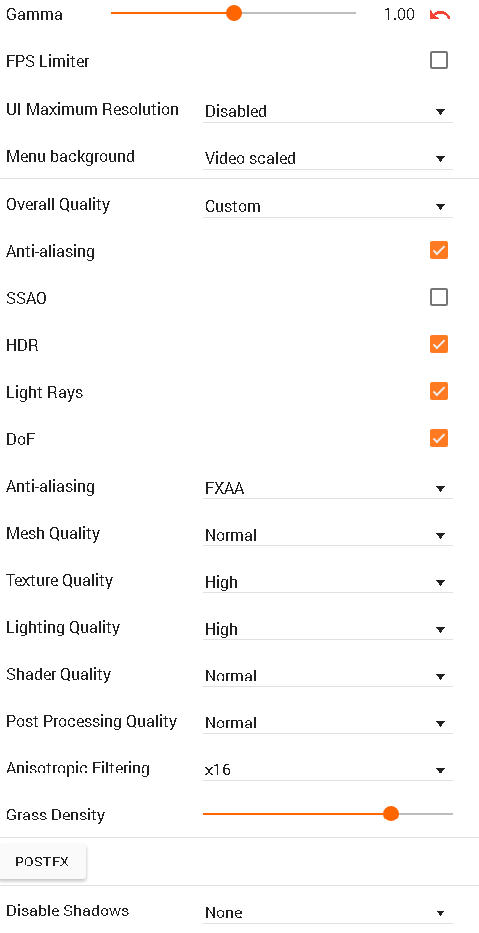Open the UI Maximum Resolution dropdown

tap(328, 111)
